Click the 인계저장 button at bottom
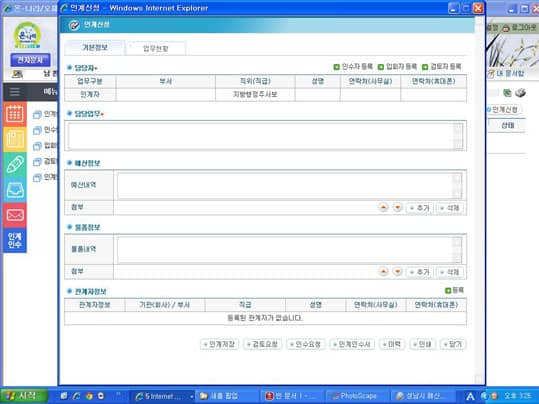Viewport: 539px width, 404px height. pos(219,344)
